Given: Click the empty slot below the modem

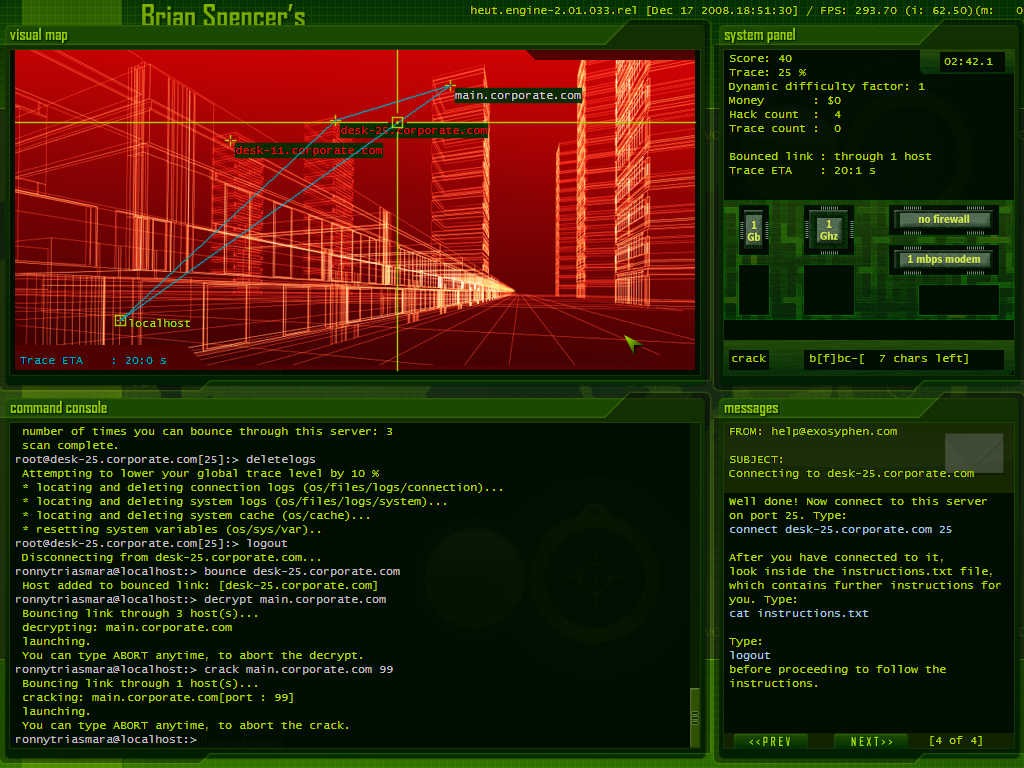Looking at the screenshot, I should 958,300.
